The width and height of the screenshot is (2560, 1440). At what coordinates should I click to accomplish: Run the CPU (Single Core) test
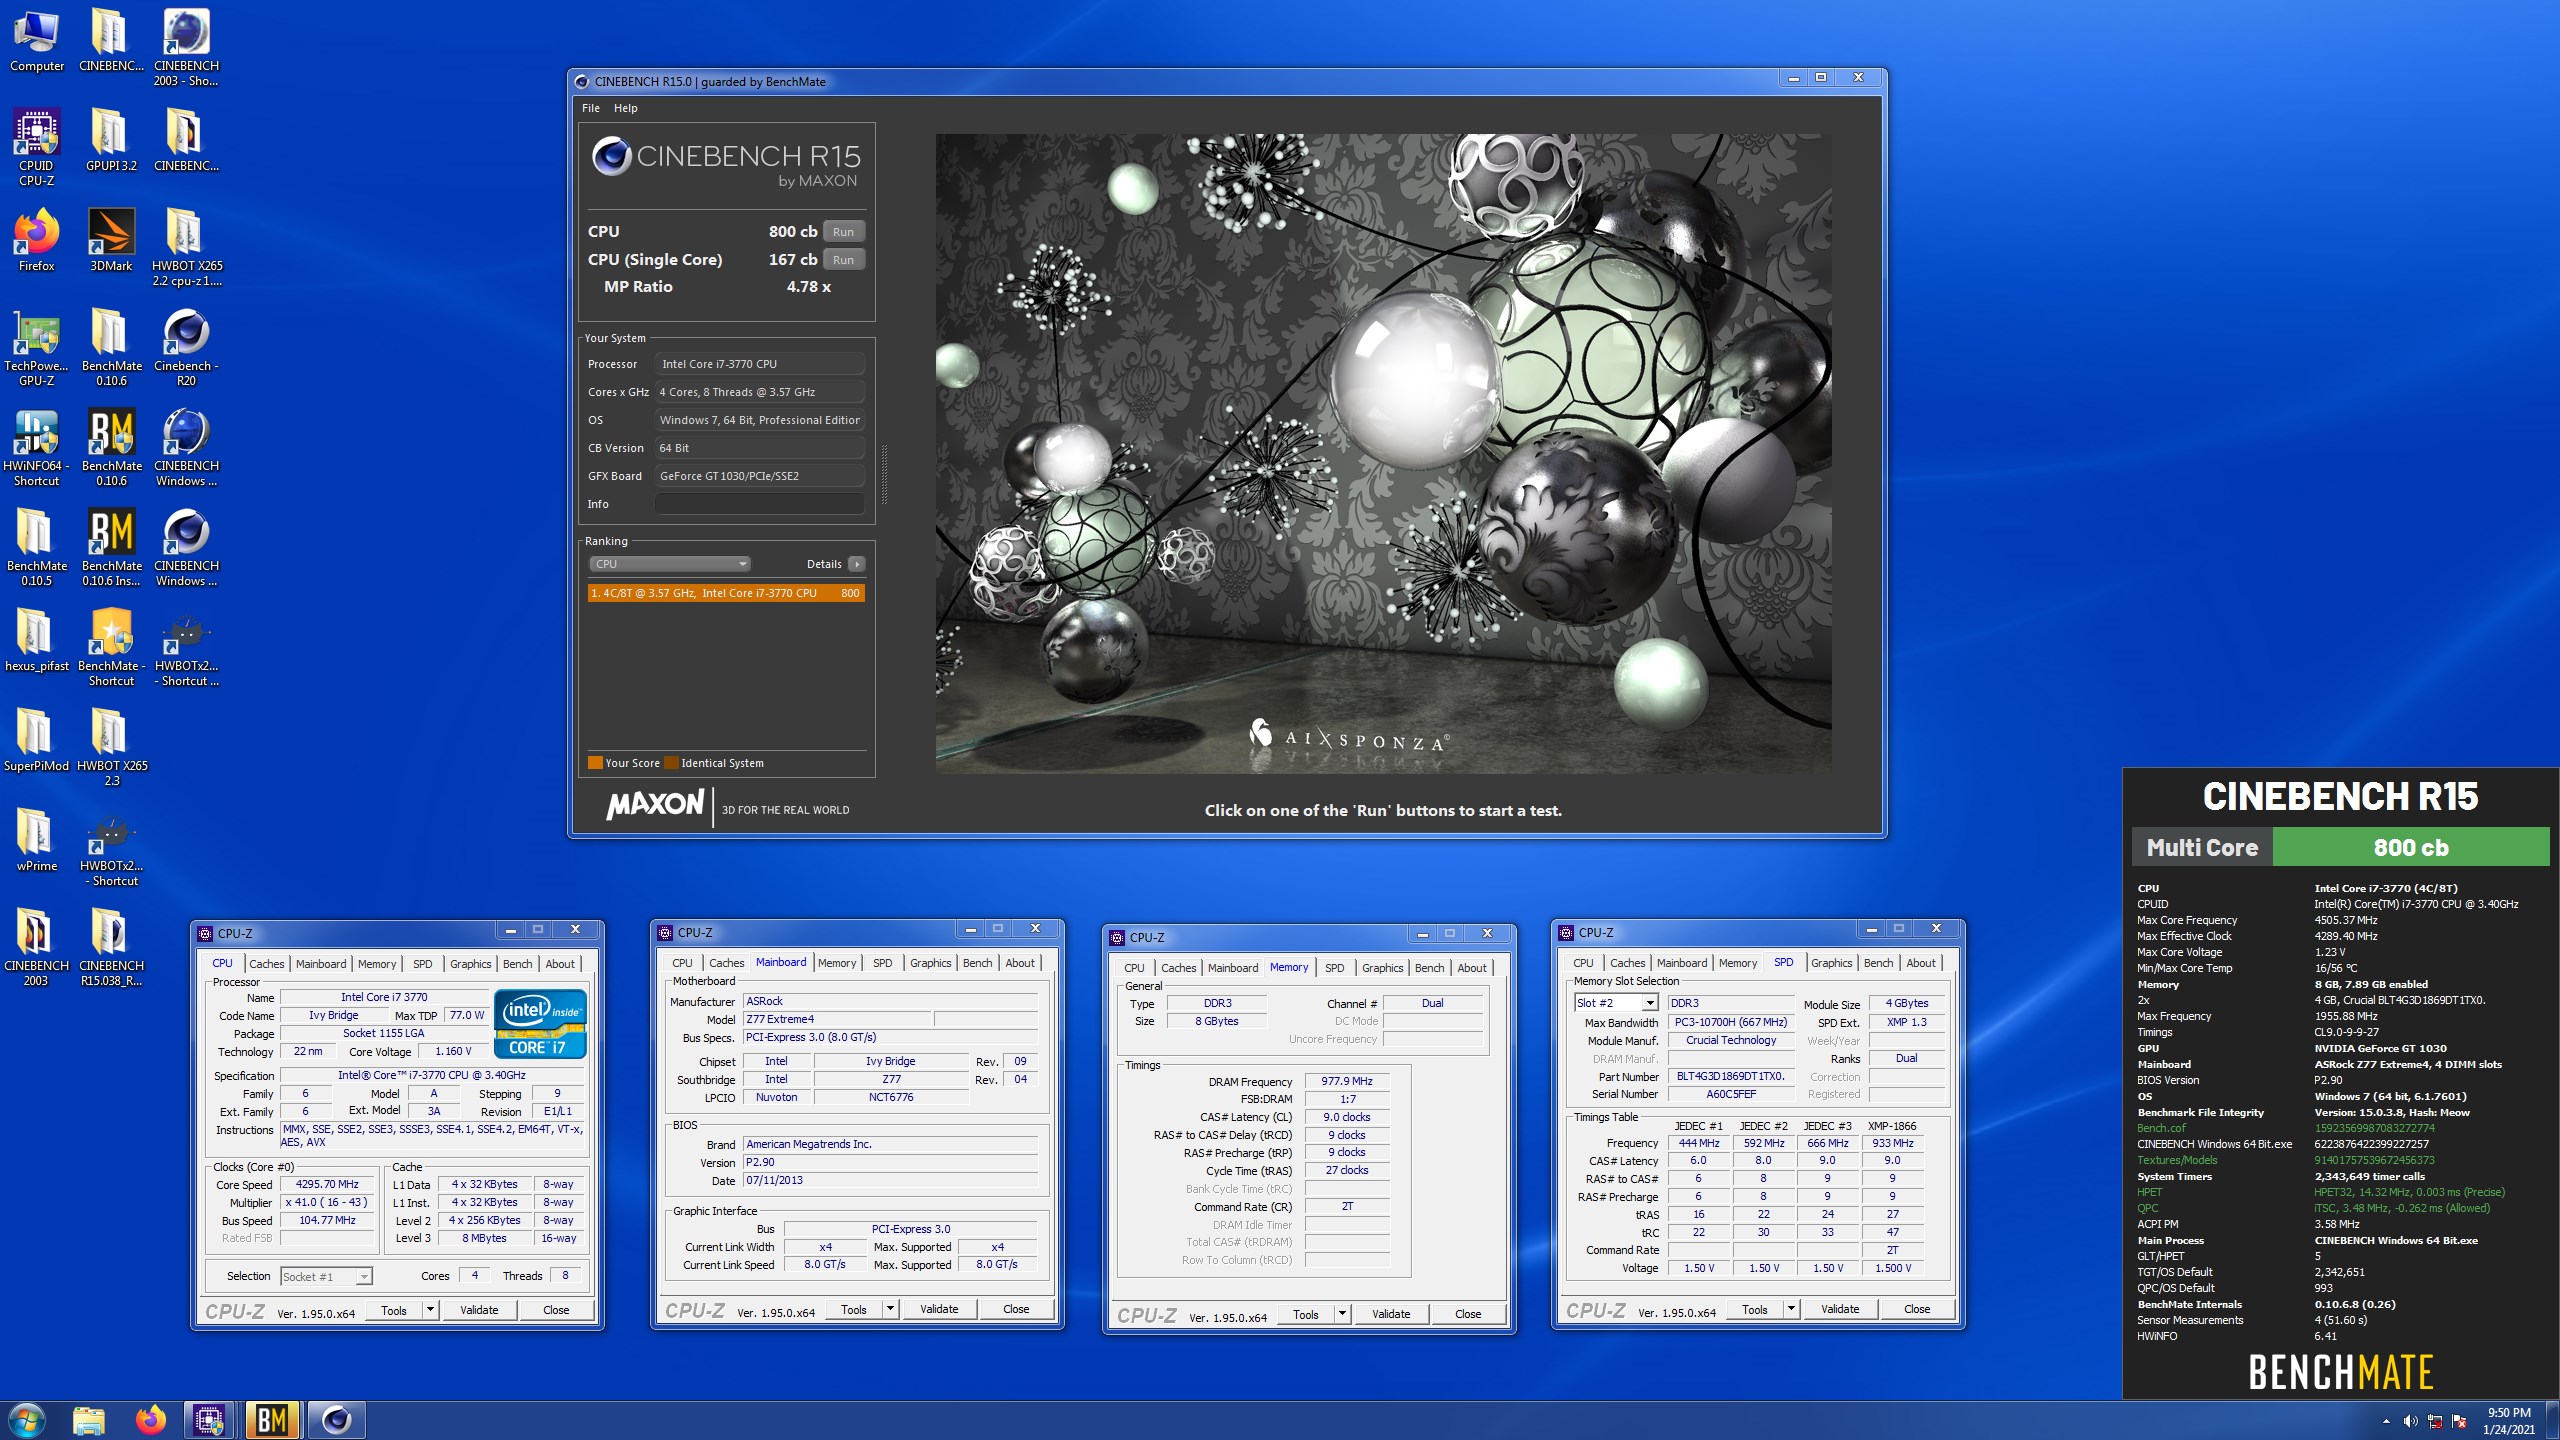[843, 259]
